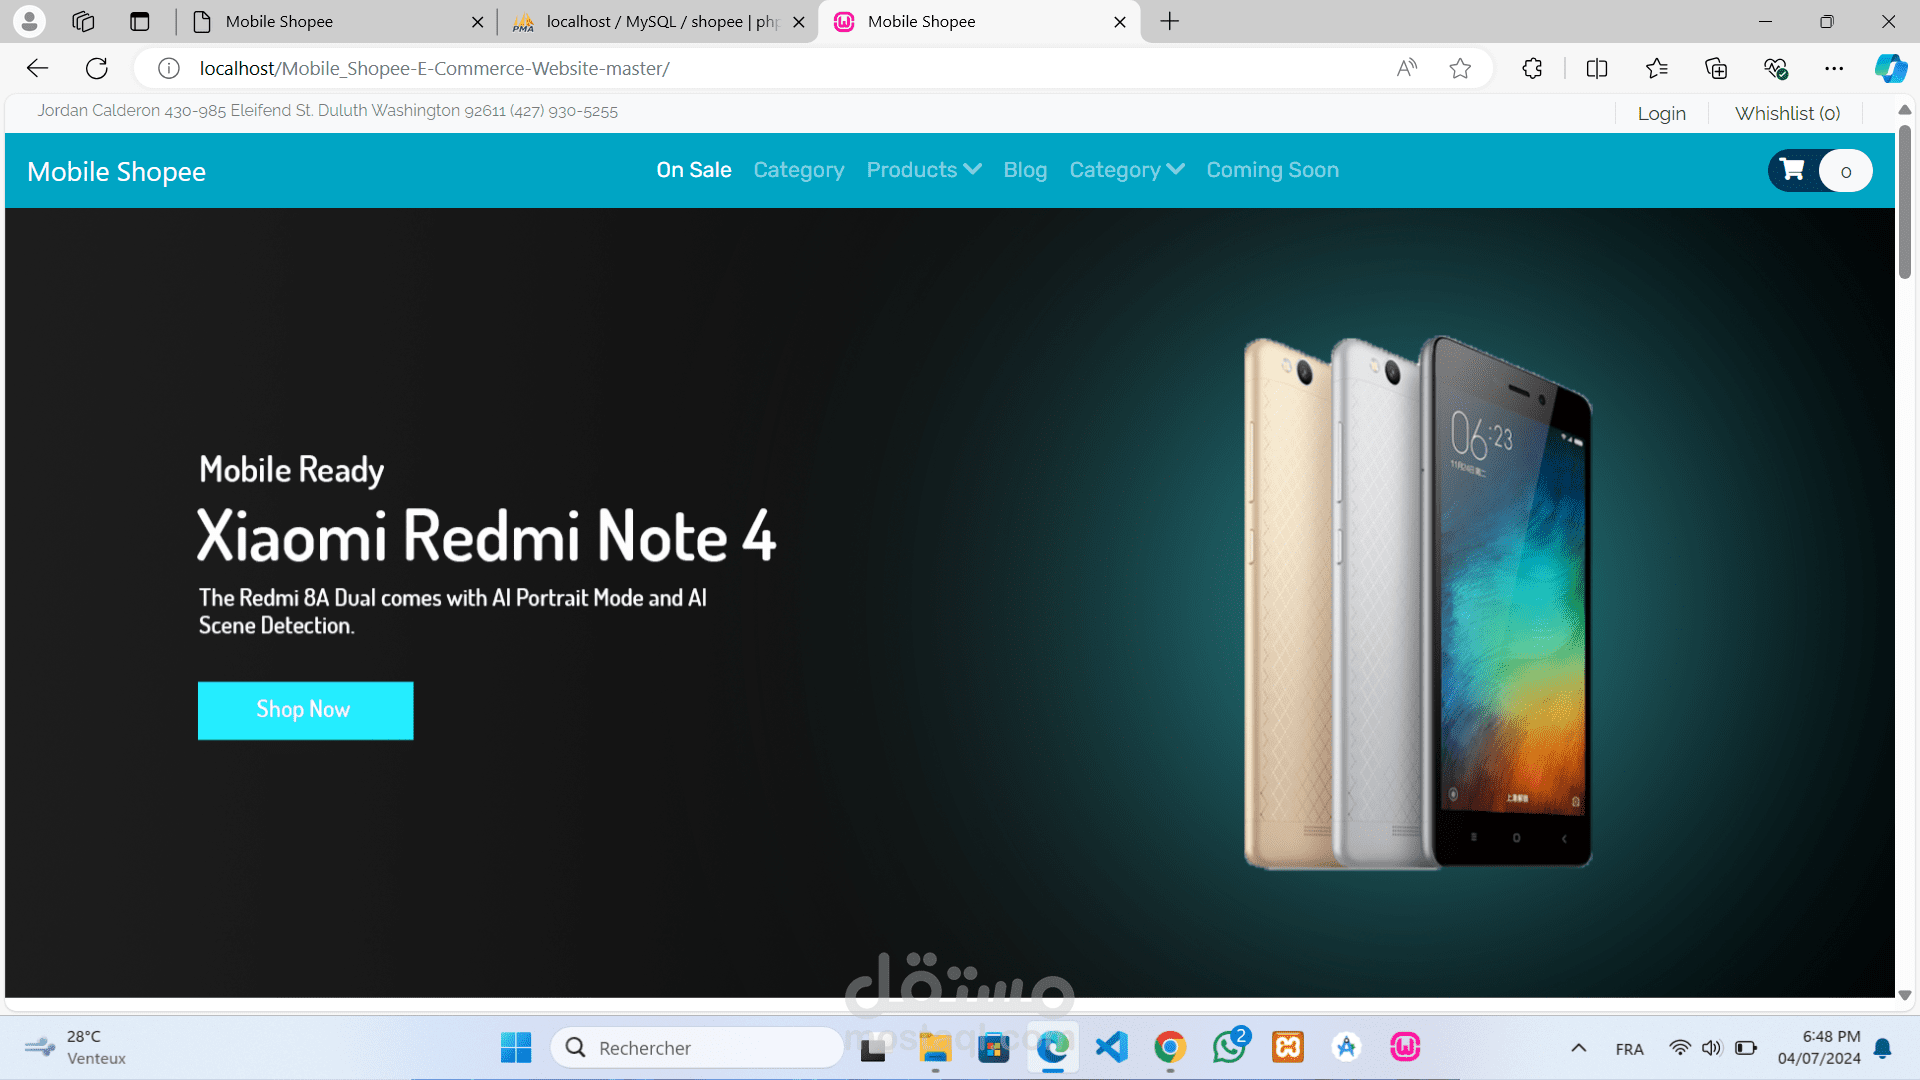The width and height of the screenshot is (1920, 1080).
Task: Click the shopping cart icon
Action: click(1793, 170)
